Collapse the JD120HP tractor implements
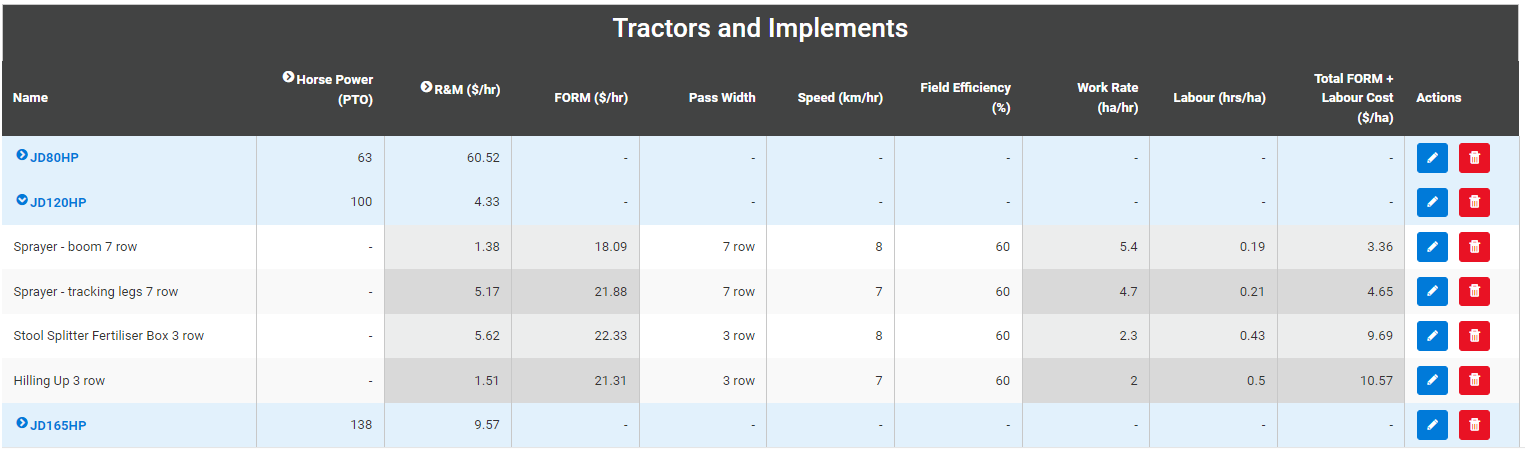This screenshot has width=1525, height=451. pos(22,200)
